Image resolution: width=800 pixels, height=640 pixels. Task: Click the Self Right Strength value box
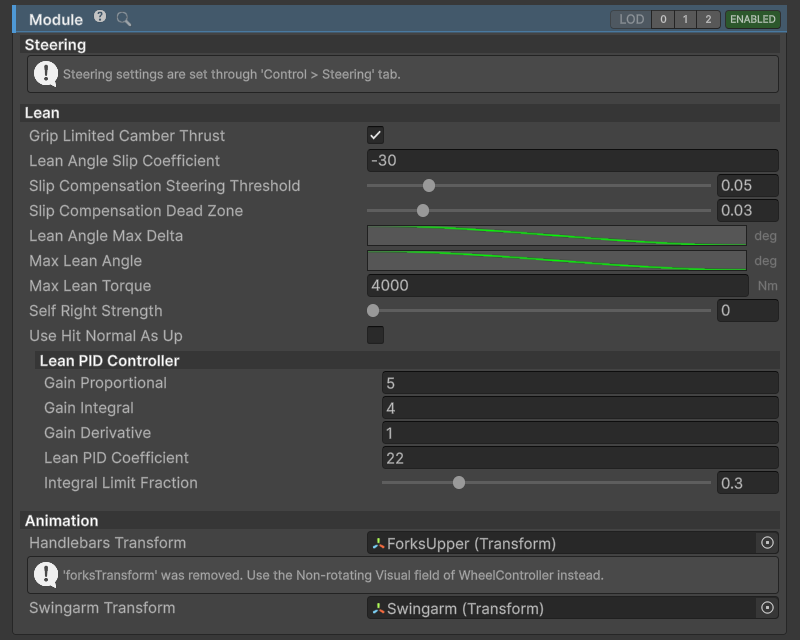pyautogui.click(x=747, y=310)
